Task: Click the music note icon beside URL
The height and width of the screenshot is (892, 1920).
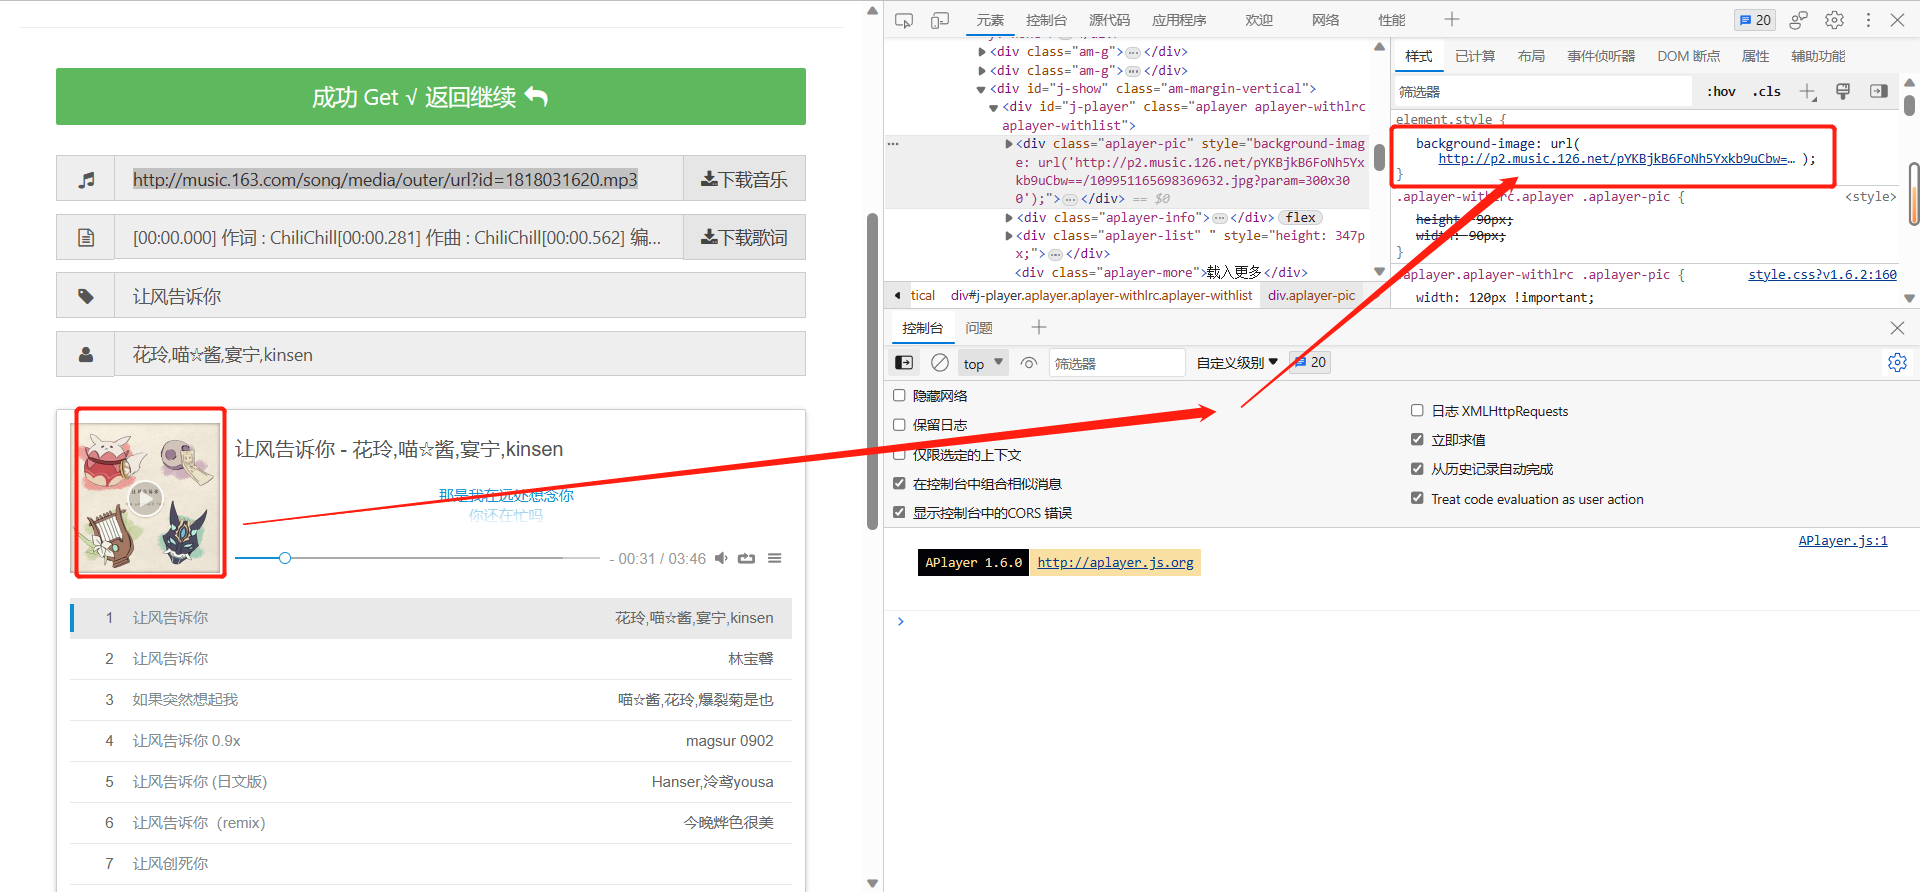Action: pyautogui.click(x=86, y=179)
